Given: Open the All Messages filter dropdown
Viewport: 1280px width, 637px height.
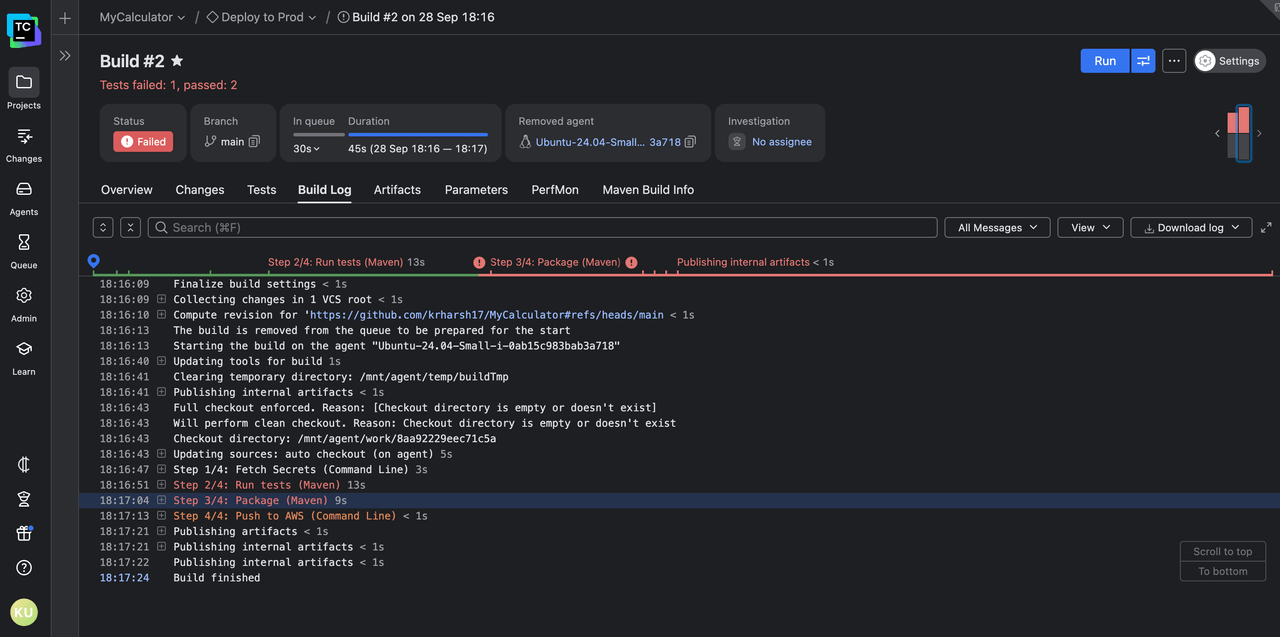Looking at the screenshot, I should coord(997,228).
